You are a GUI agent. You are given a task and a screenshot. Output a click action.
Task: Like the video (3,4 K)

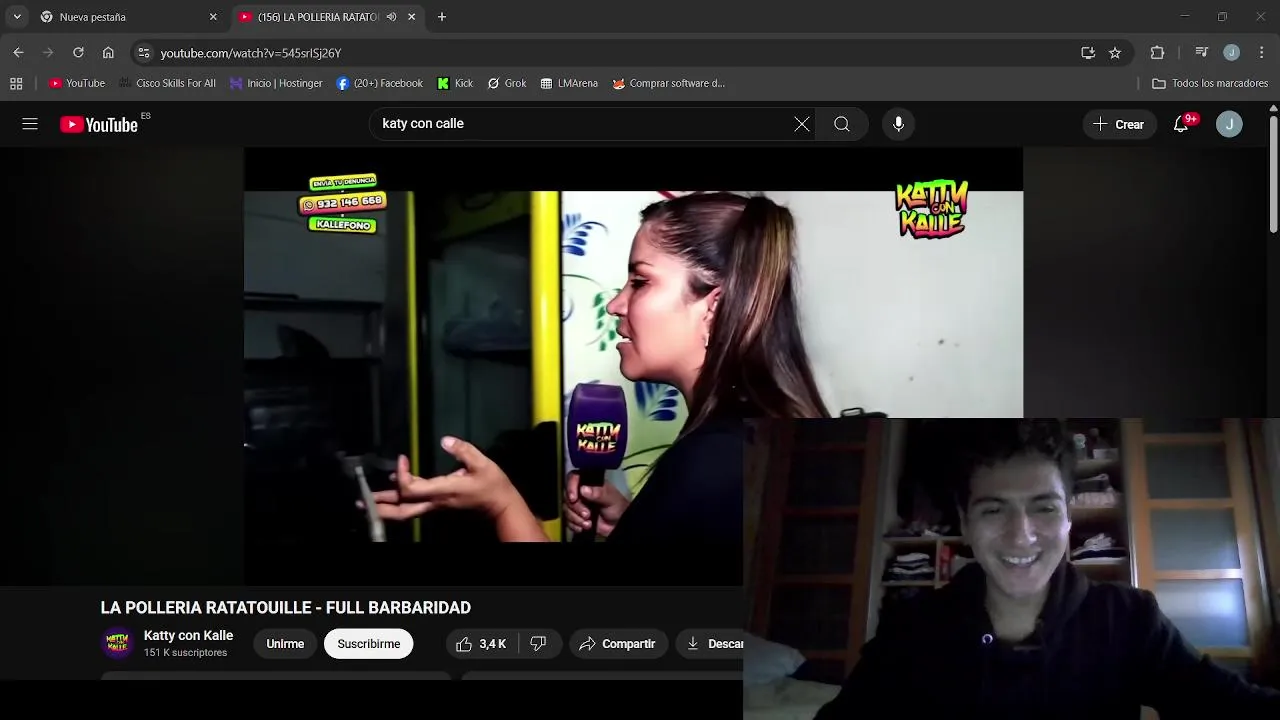[482, 644]
